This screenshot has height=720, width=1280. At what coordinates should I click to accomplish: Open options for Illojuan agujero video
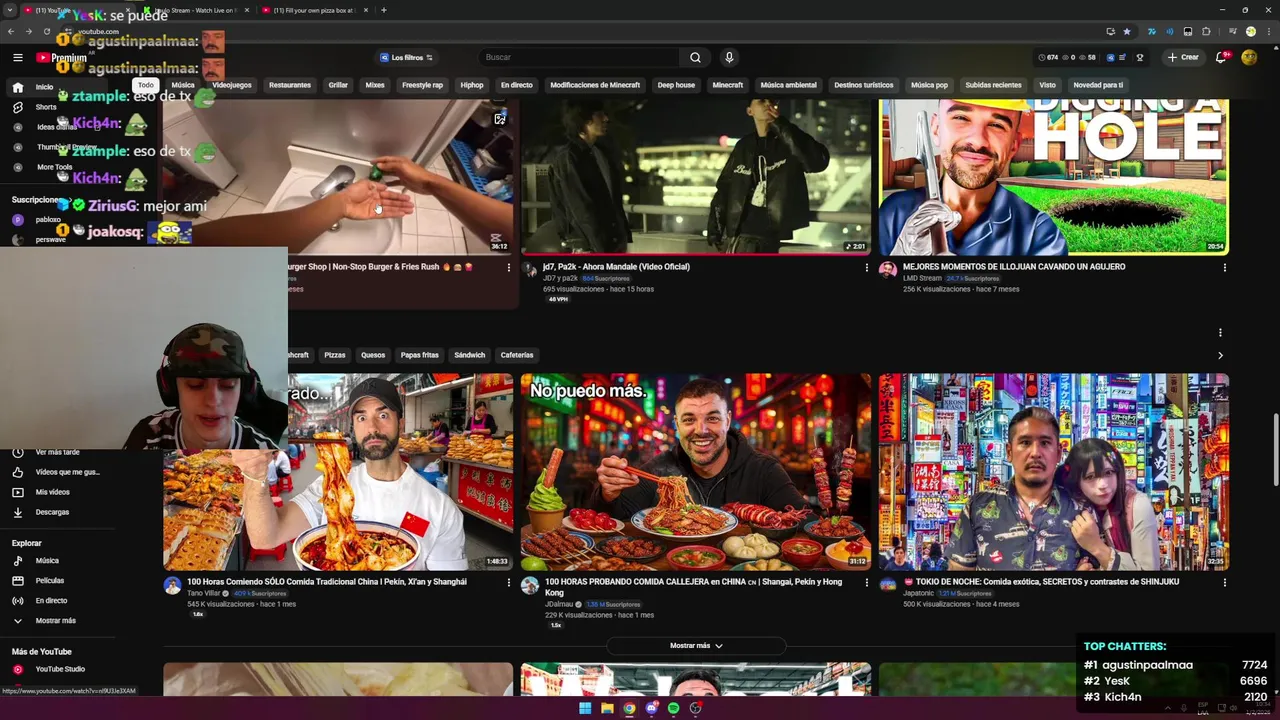click(x=1224, y=267)
